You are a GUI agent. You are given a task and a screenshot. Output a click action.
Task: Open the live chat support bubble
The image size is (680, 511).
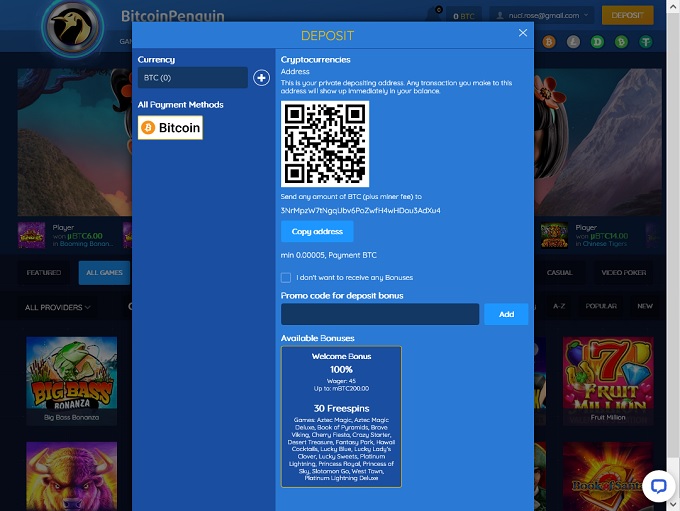click(657, 486)
